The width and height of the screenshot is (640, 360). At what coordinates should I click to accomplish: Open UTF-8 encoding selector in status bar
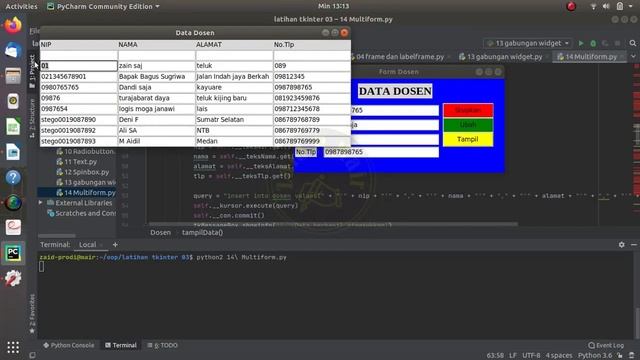pyautogui.click(x=531, y=356)
